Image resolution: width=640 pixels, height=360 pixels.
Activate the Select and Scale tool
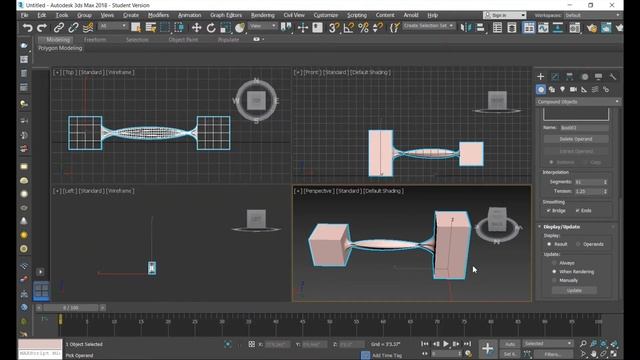225,27
